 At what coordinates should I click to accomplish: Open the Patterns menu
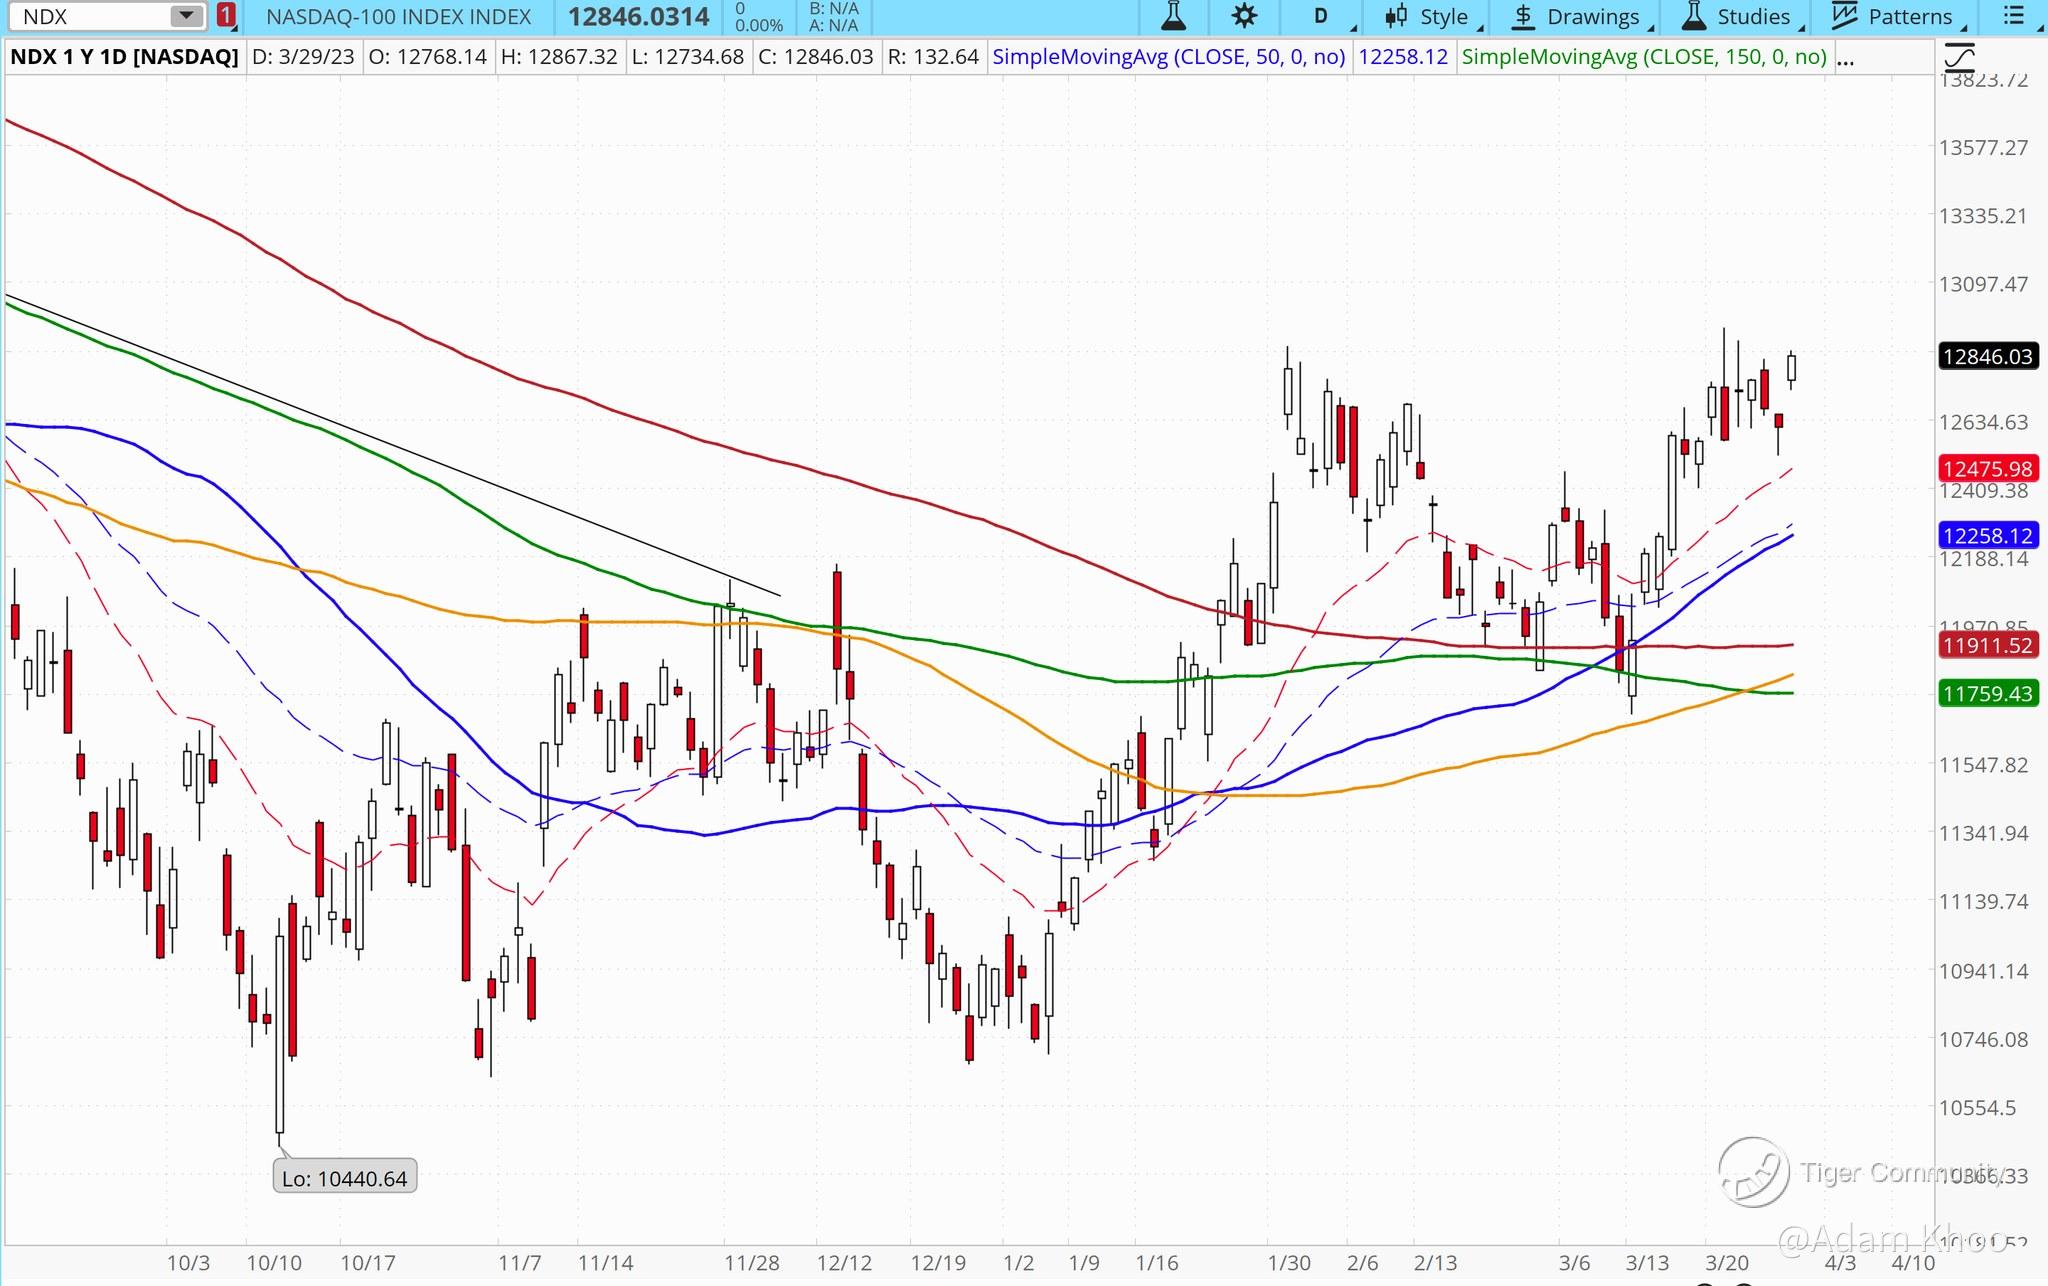pyautogui.click(x=1894, y=16)
